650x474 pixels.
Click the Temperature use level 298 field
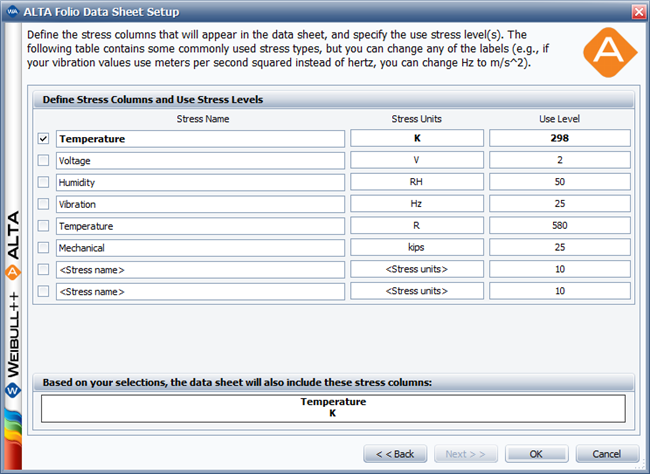click(559, 139)
